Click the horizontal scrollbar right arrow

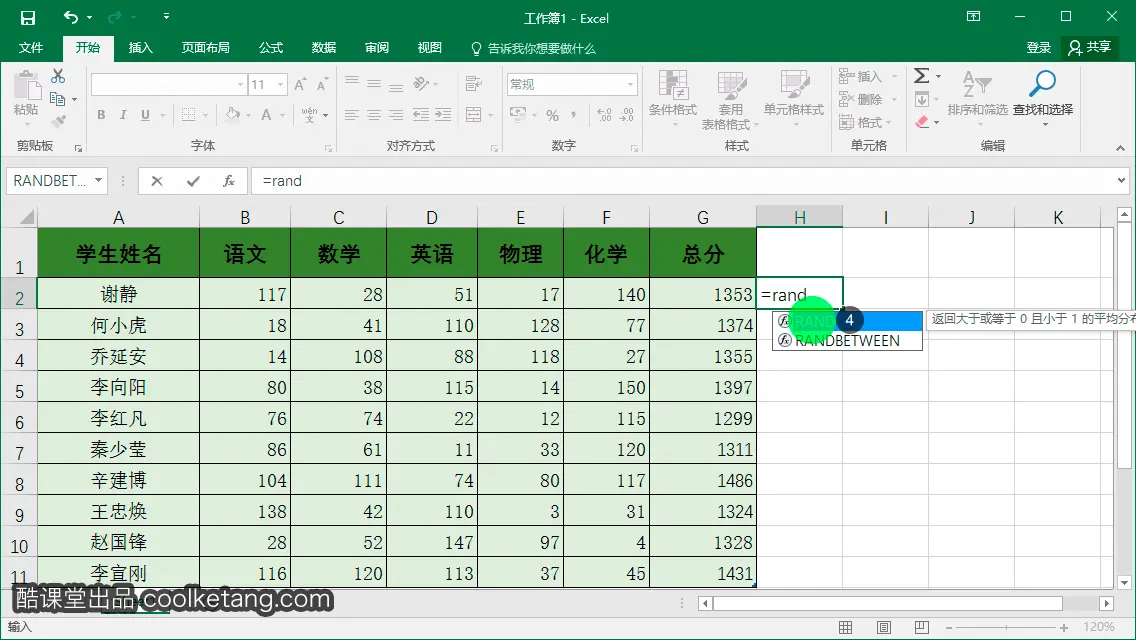coord(1106,603)
